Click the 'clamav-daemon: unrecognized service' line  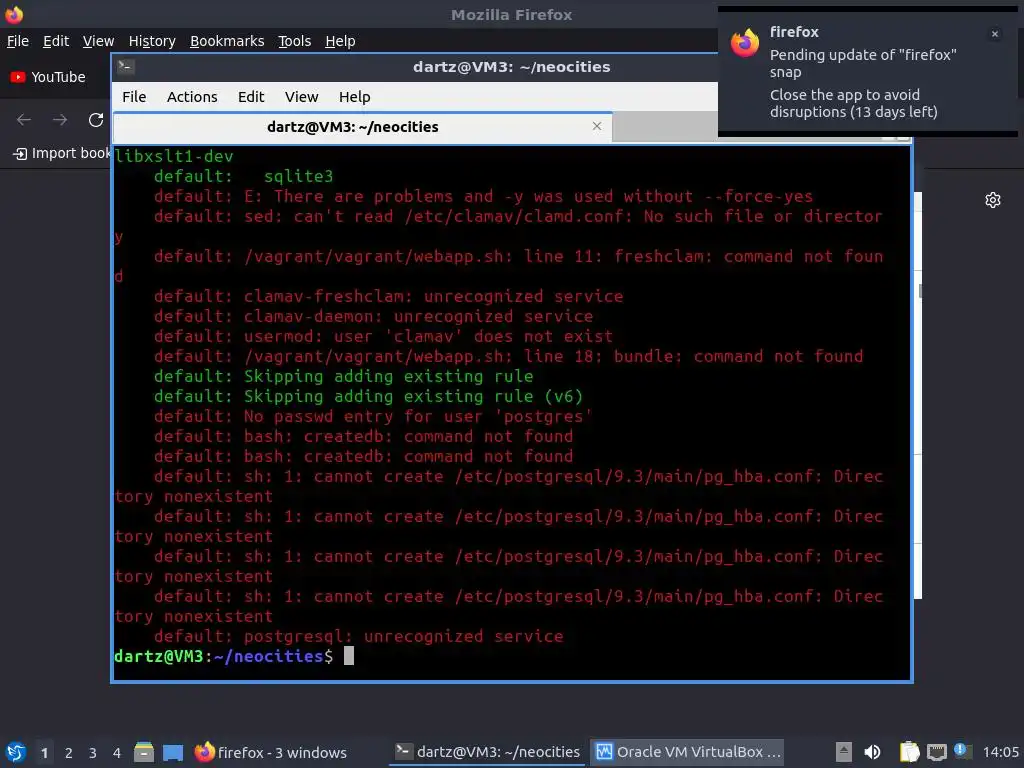tap(374, 317)
